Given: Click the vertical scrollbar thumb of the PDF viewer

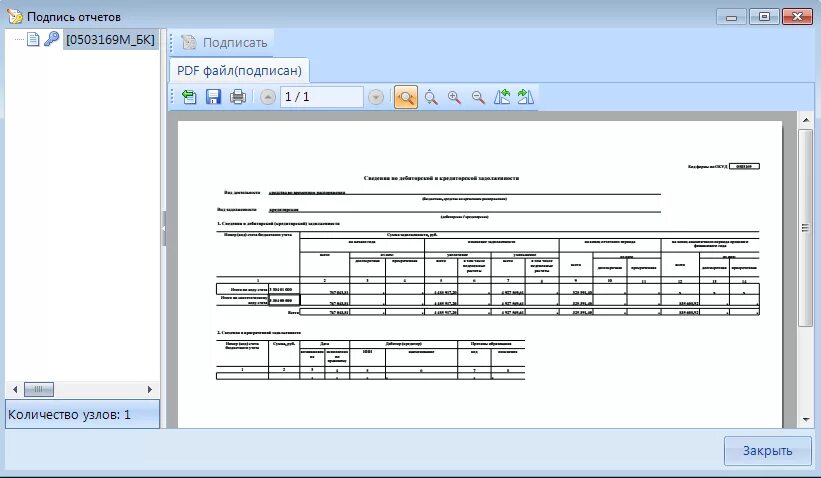Looking at the screenshot, I should tap(806, 228).
